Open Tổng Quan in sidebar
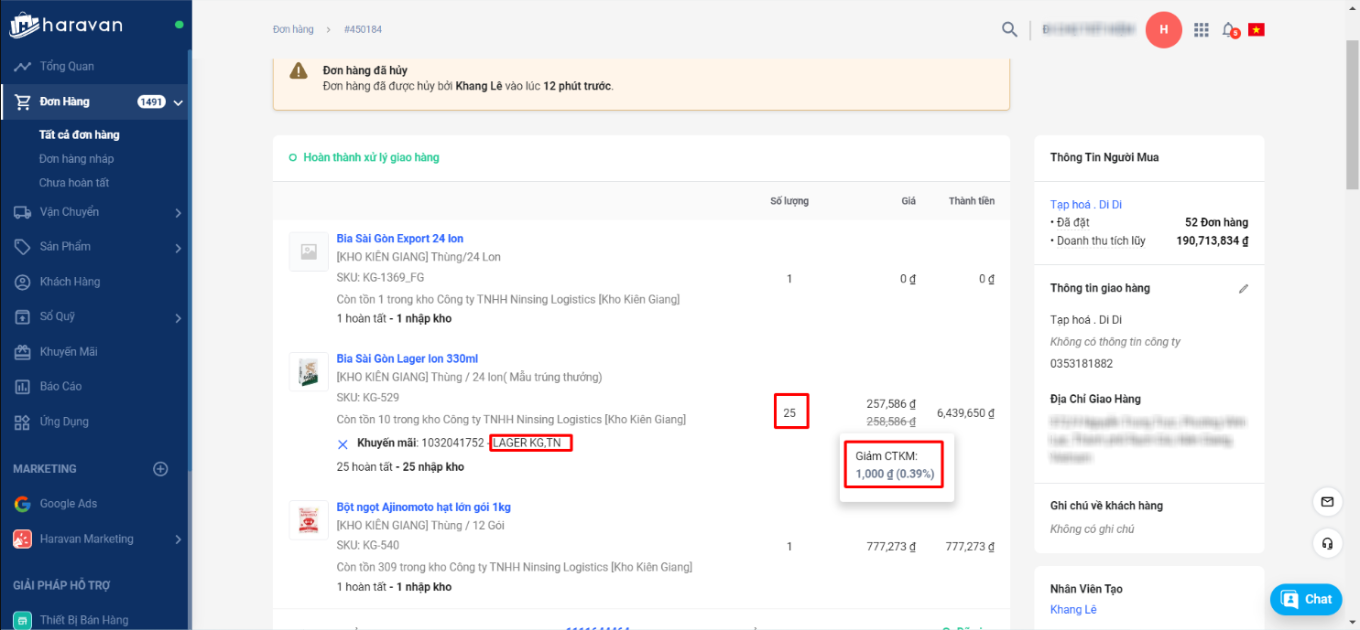Viewport: 1360px width, 630px height. pyautogui.click(x=67, y=67)
